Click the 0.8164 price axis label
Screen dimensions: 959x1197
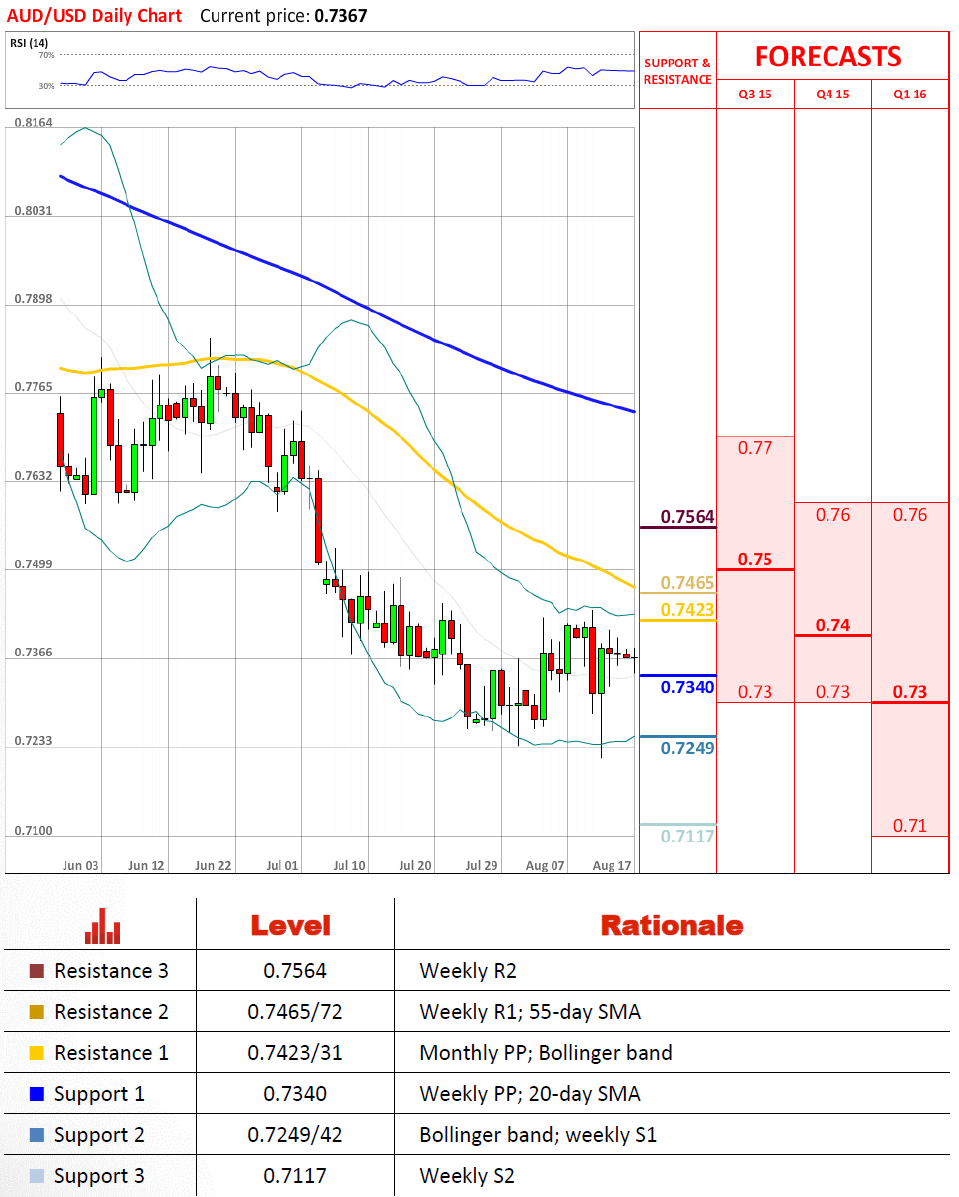34,123
